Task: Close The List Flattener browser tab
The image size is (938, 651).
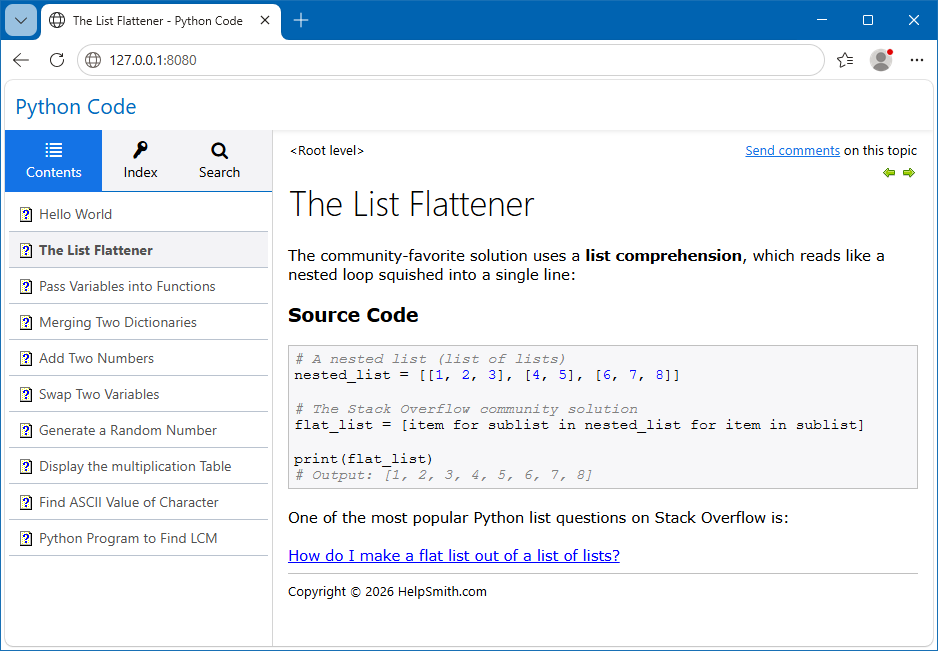Action: tap(265, 20)
